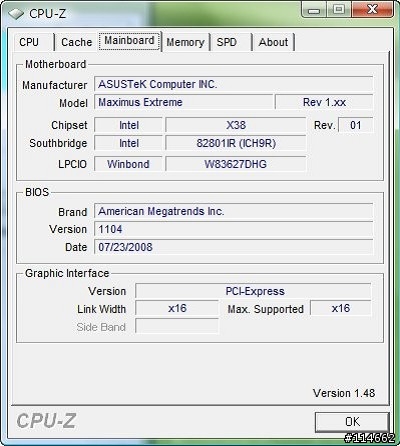Select the W83627DHG LPCIO value

236,164
